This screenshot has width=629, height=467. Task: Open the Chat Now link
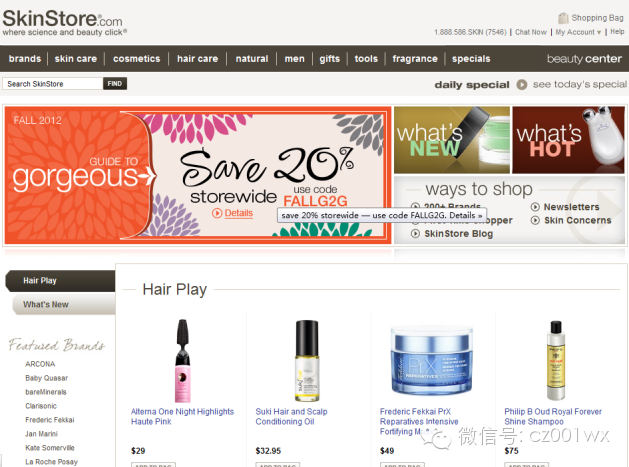(530, 32)
